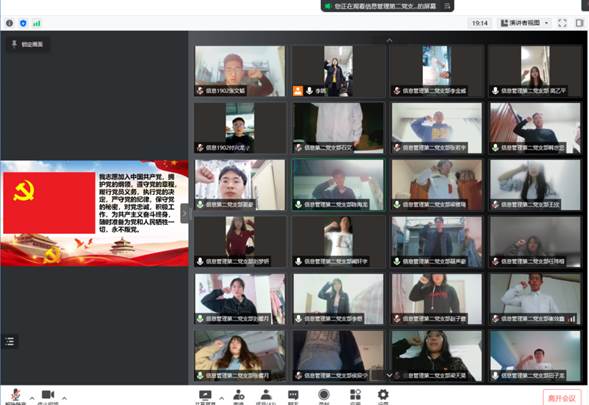
Task: Toggle the side panel icon at top right
Action: 580,23
